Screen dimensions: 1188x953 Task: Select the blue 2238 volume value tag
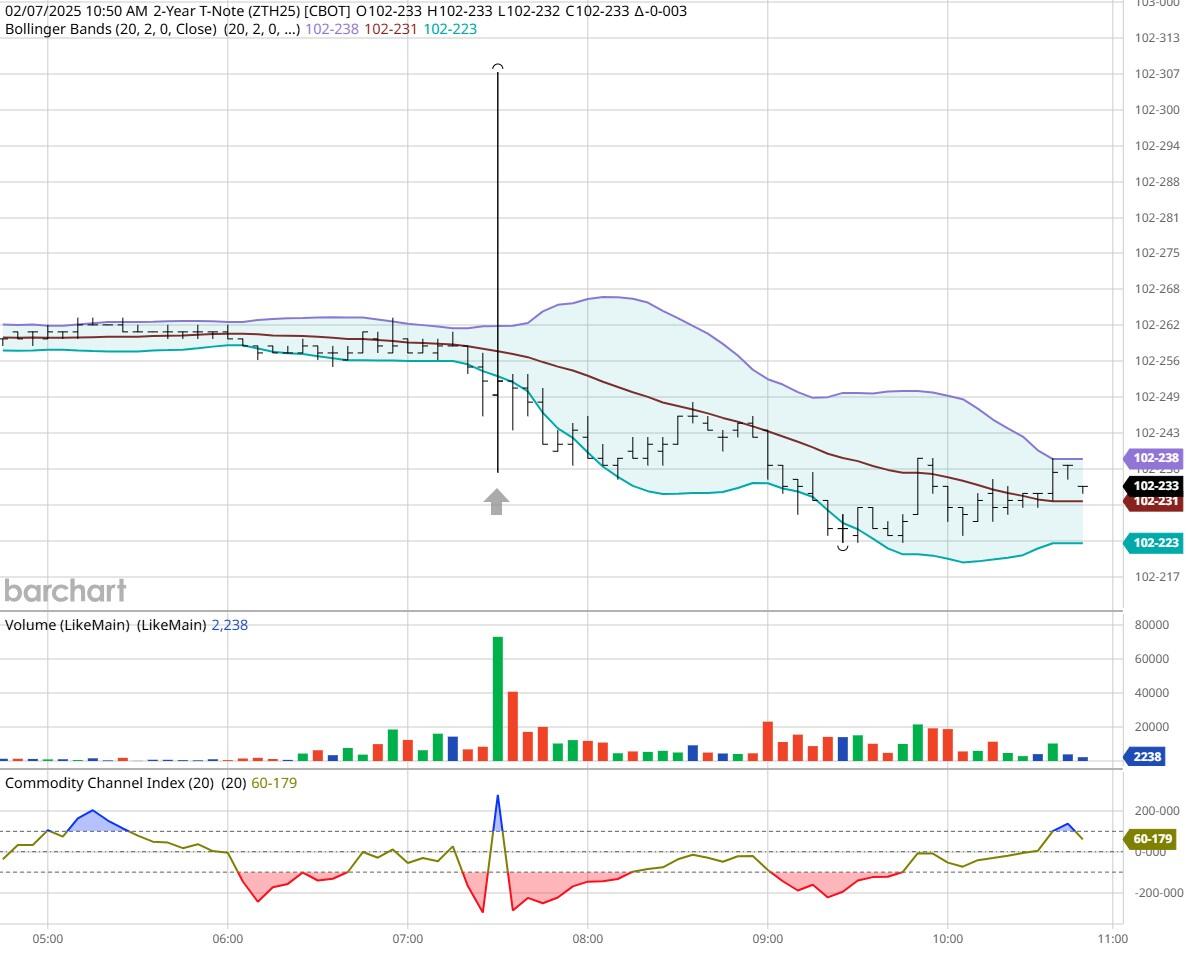pyautogui.click(x=1146, y=757)
